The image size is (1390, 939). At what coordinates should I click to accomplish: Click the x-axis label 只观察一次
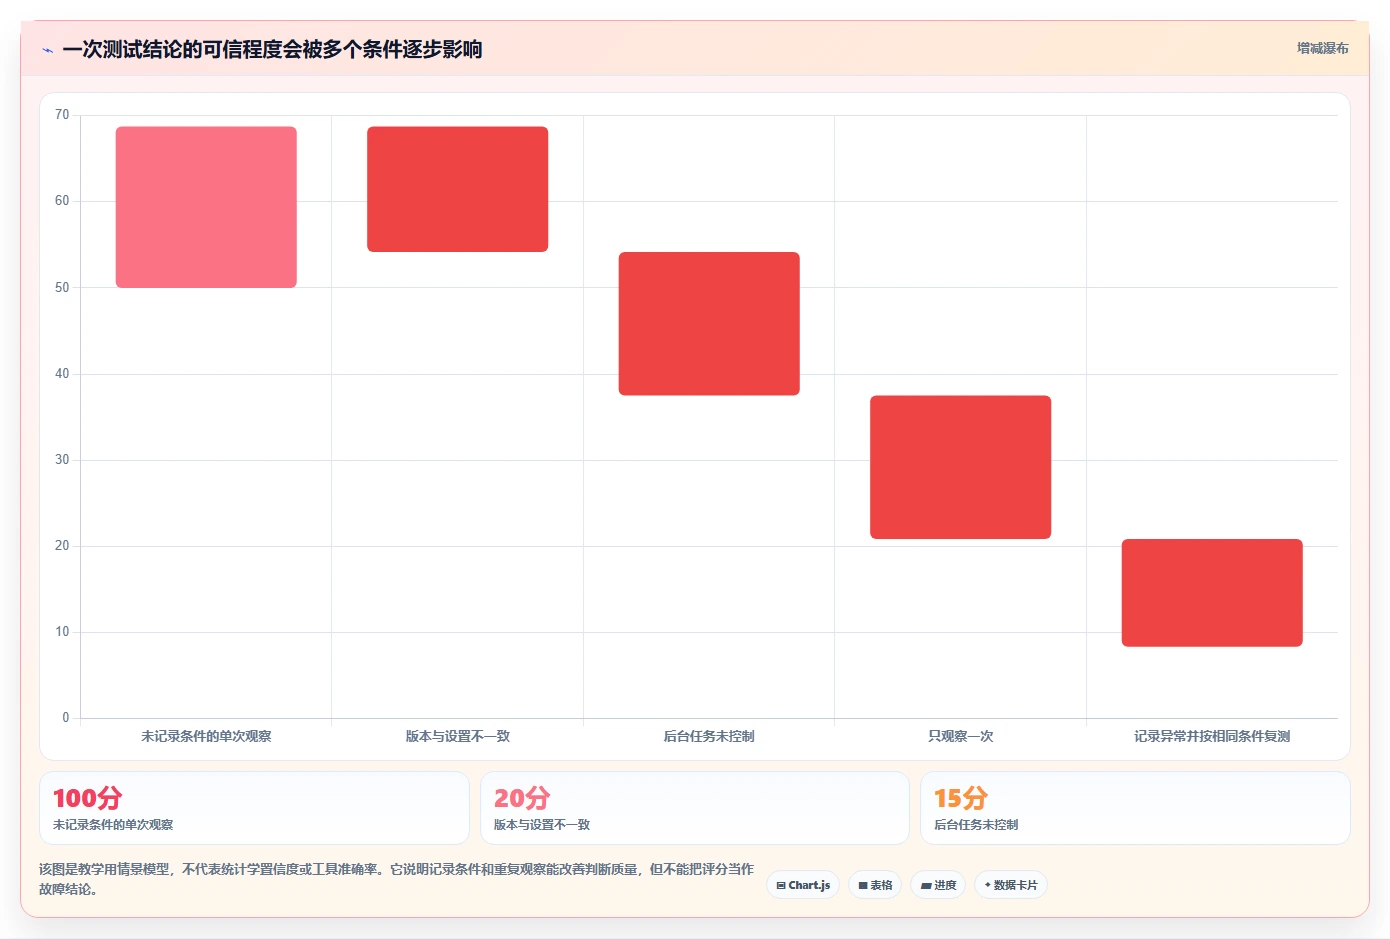(961, 736)
